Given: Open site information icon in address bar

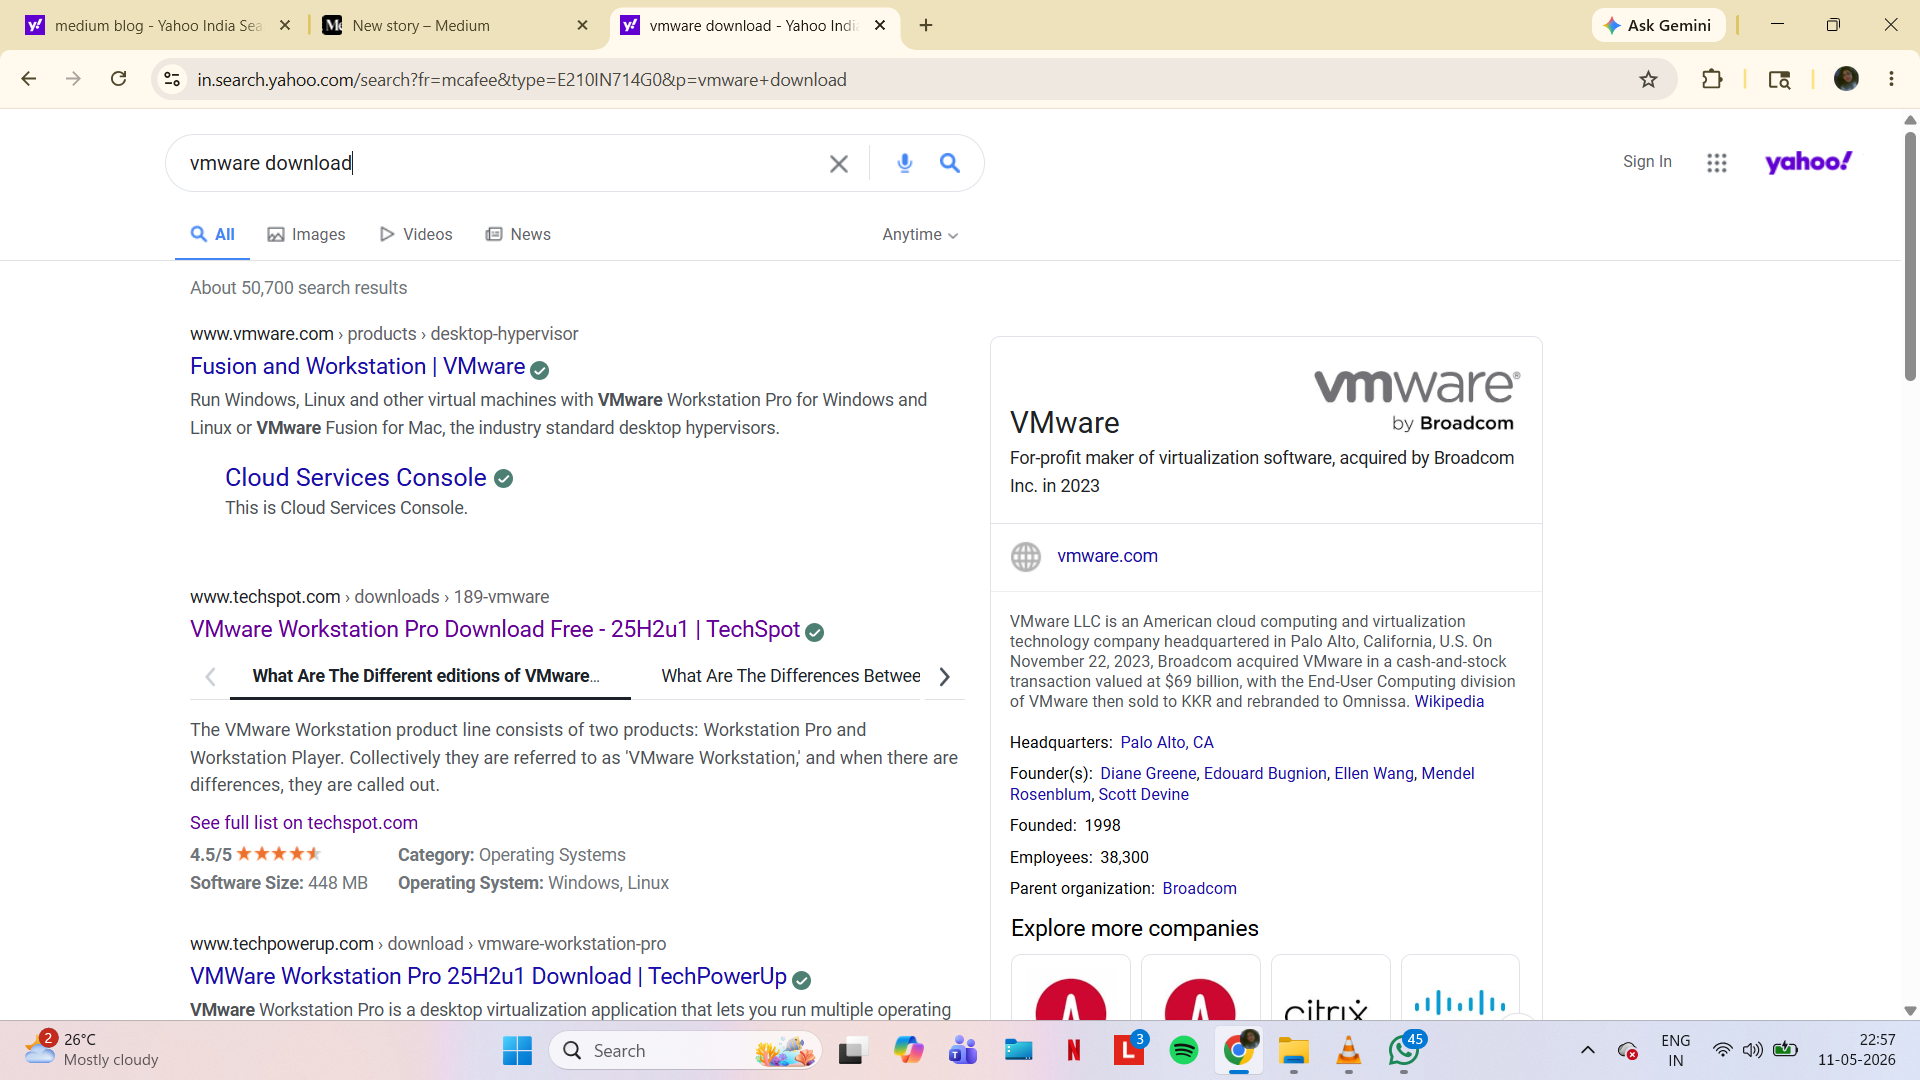Looking at the screenshot, I should click(x=172, y=79).
